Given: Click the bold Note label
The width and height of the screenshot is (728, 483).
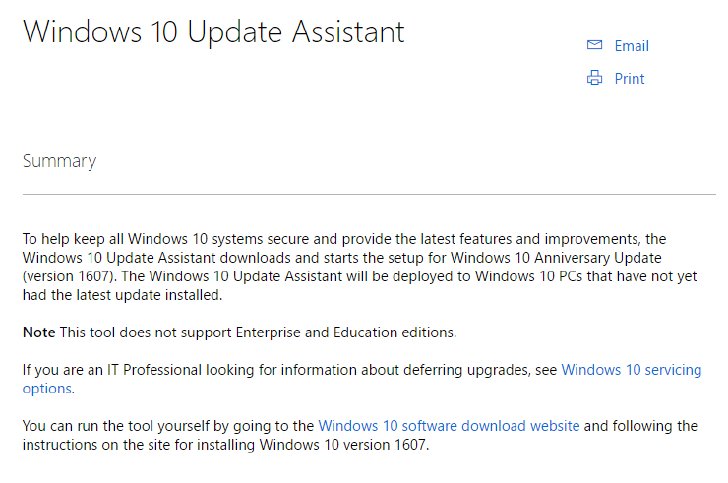Looking at the screenshot, I should tap(39, 333).
